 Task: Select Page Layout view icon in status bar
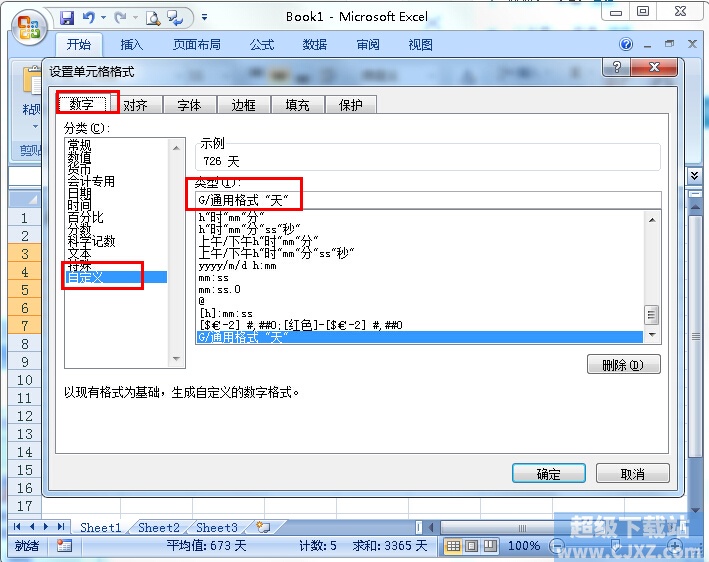471,546
